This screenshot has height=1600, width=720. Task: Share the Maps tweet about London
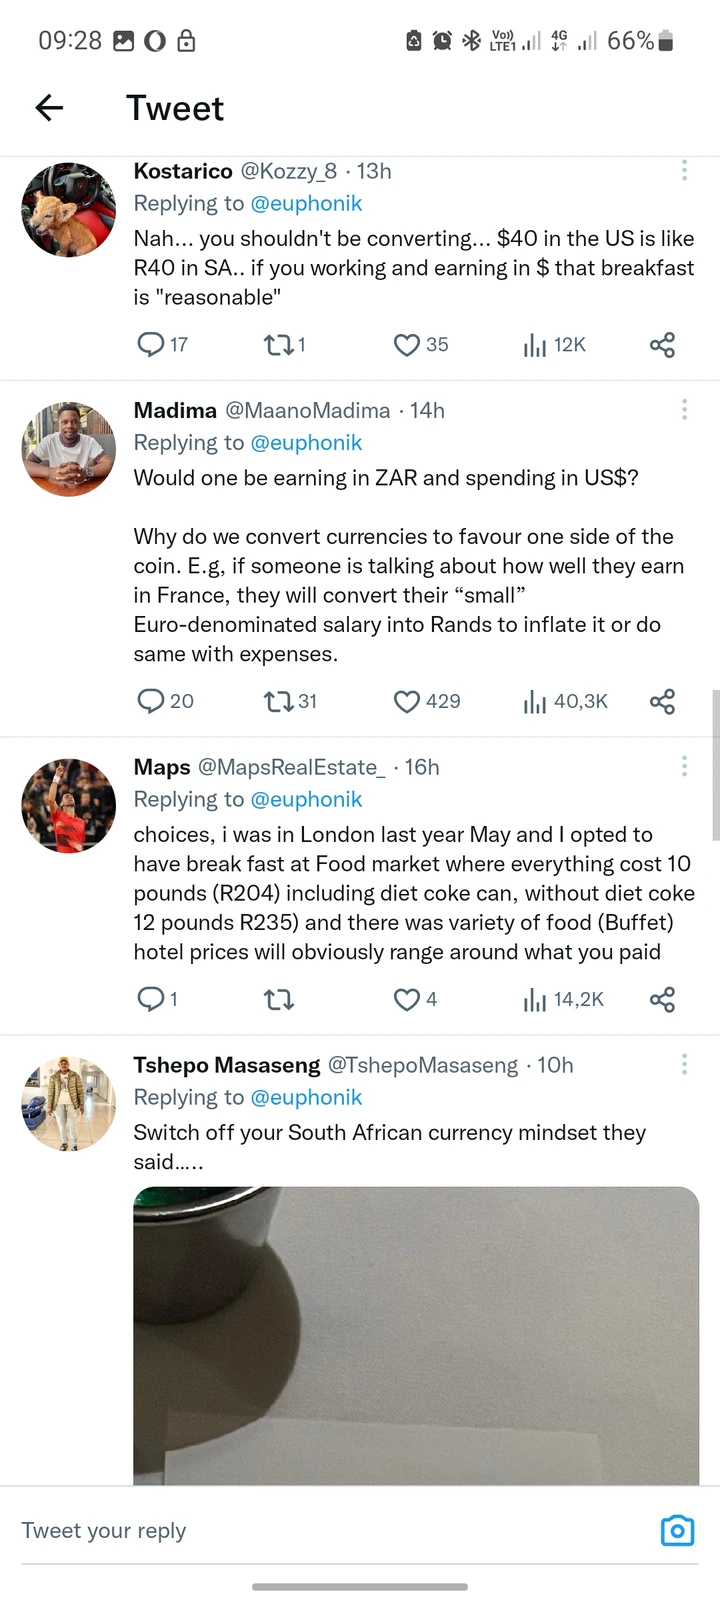point(662,999)
